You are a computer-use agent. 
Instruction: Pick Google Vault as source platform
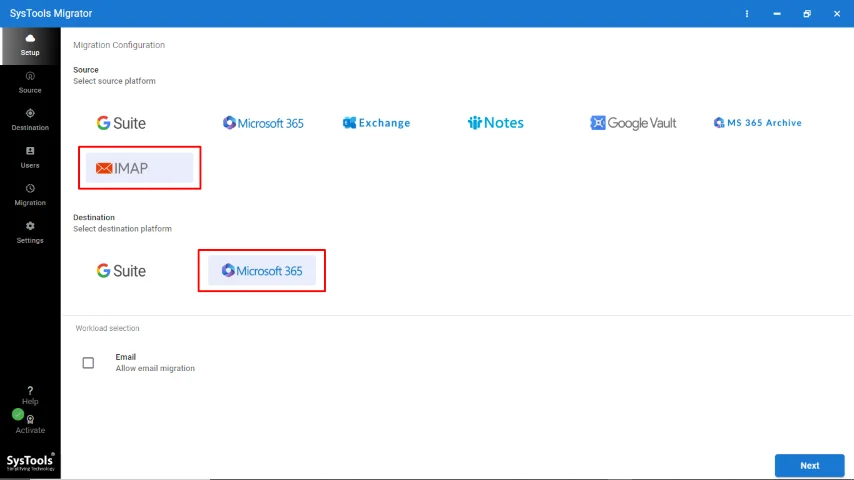pyautogui.click(x=633, y=123)
